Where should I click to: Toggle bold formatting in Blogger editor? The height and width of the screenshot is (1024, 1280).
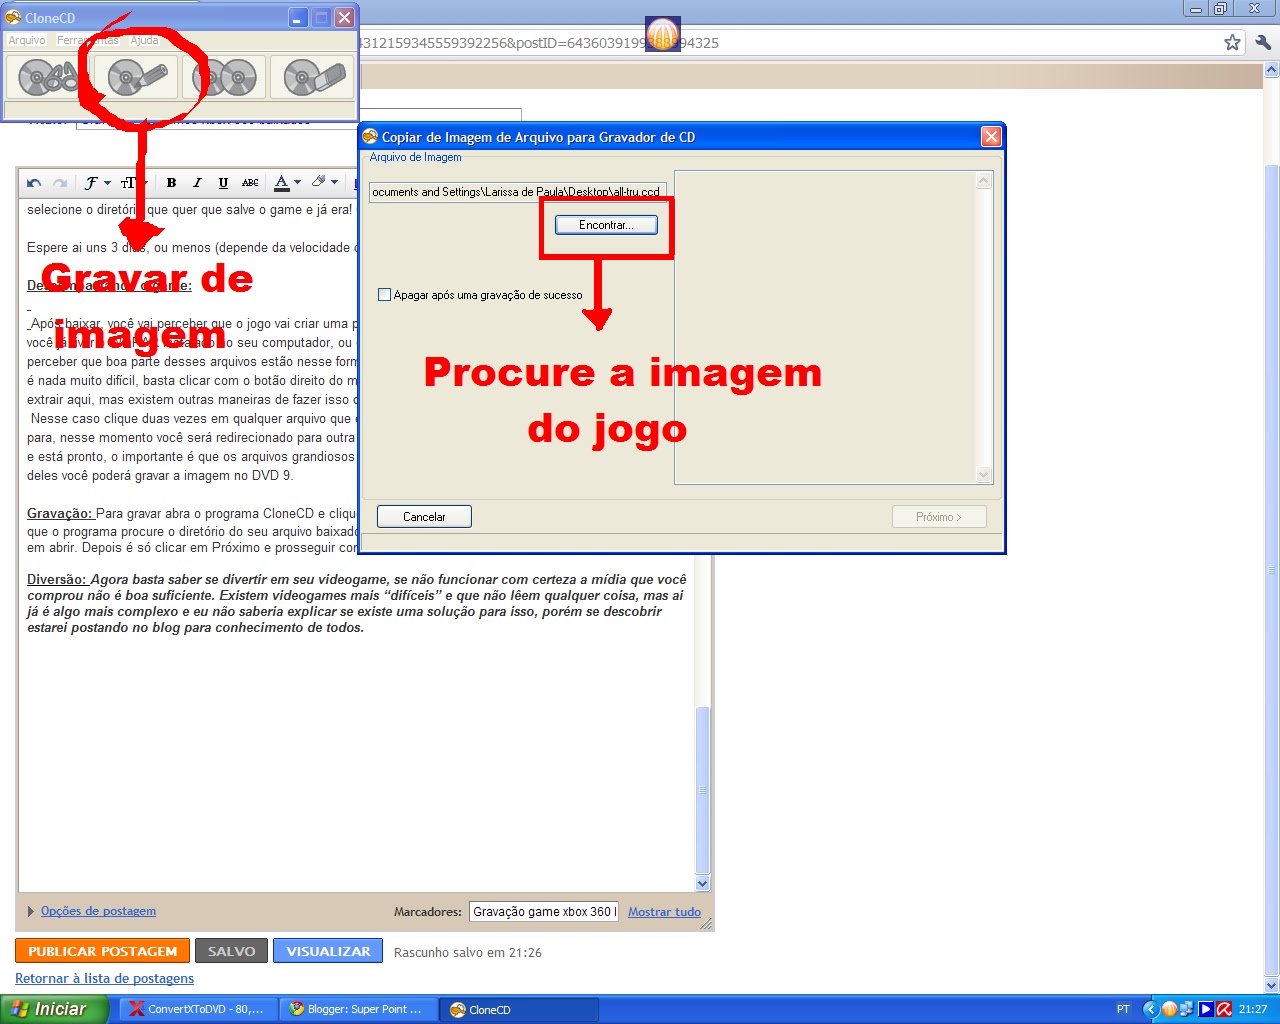(x=171, y=183)
